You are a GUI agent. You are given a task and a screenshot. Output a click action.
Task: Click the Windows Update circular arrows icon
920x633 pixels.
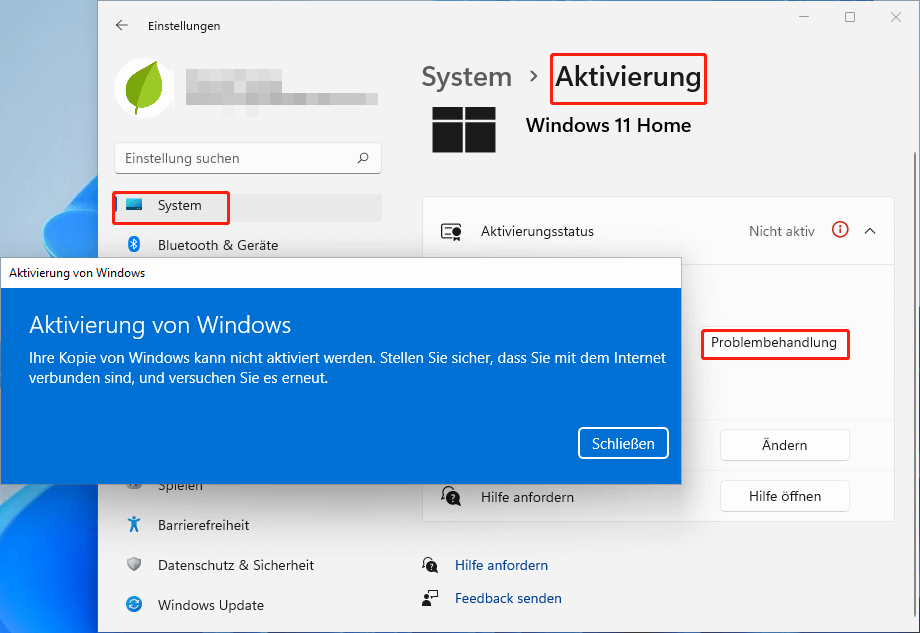134,604
